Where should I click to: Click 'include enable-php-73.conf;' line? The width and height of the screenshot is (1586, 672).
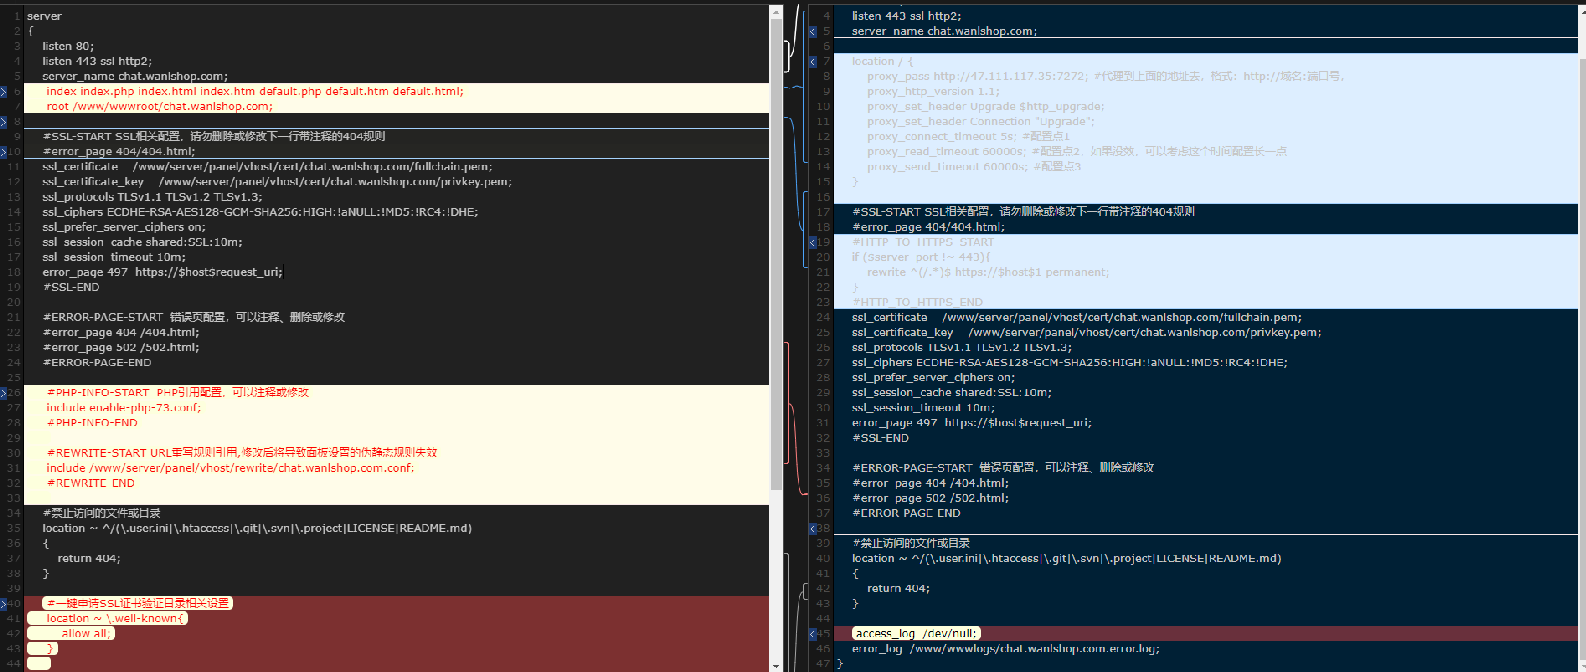123,408
